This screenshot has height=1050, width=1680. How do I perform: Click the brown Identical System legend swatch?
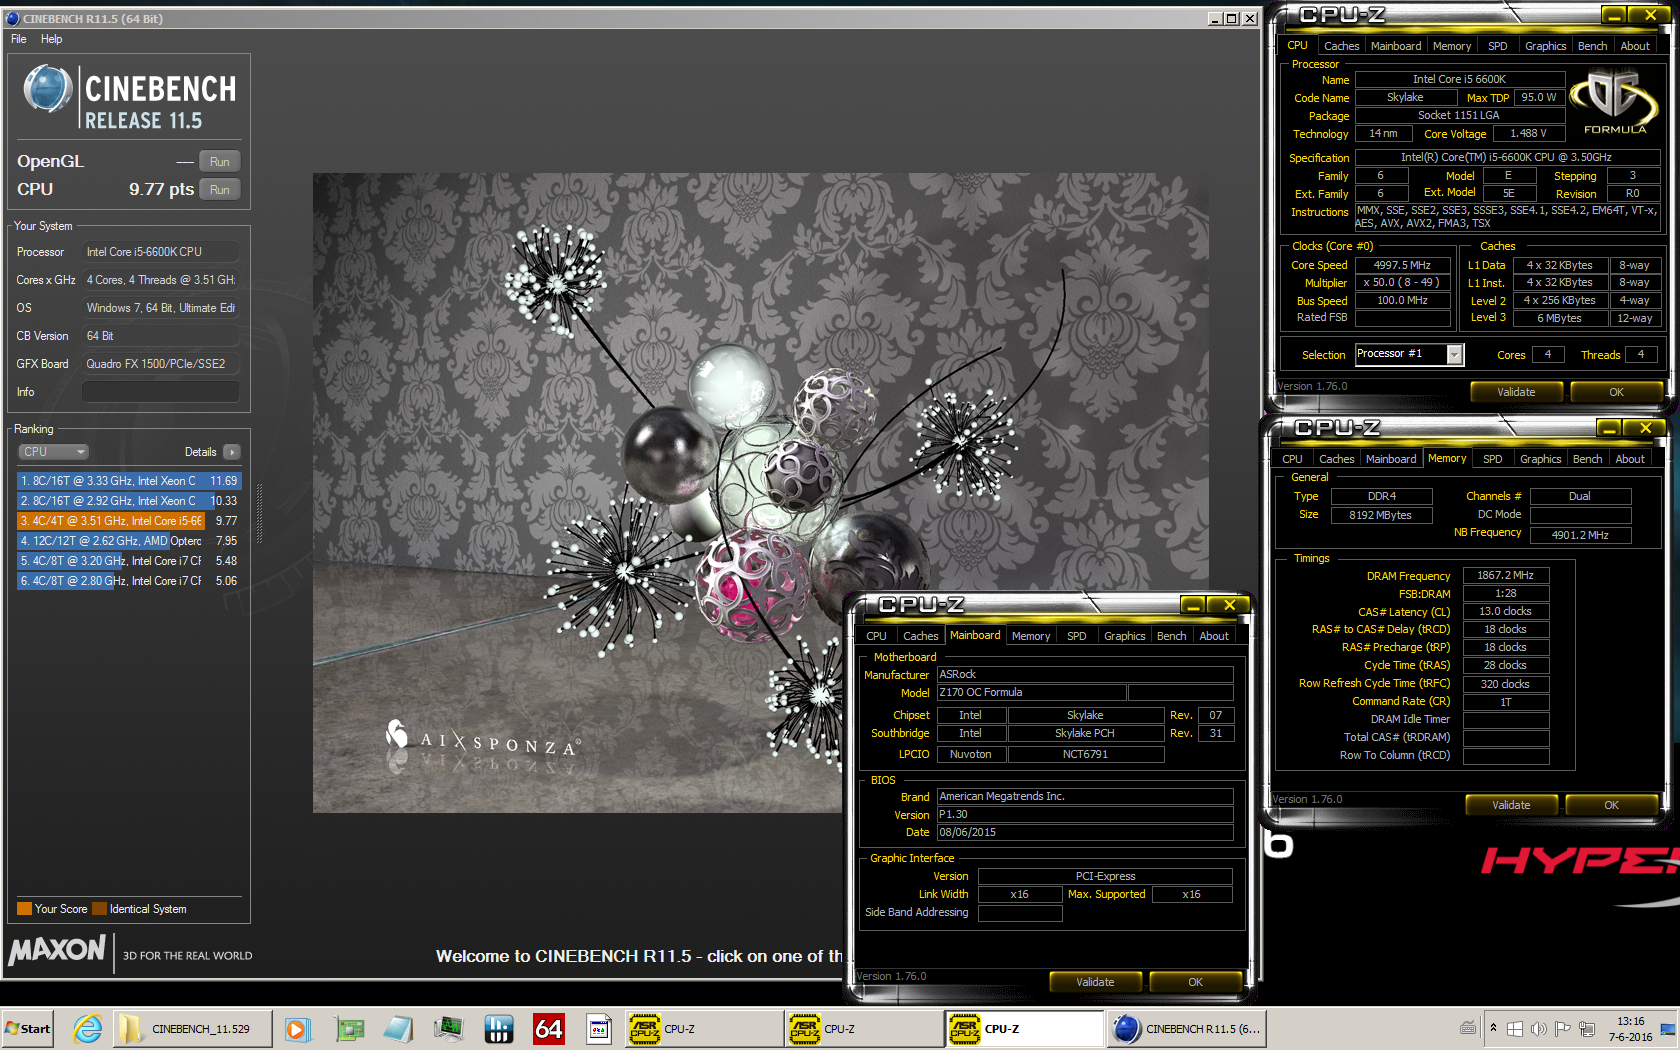tap(99, 909)
